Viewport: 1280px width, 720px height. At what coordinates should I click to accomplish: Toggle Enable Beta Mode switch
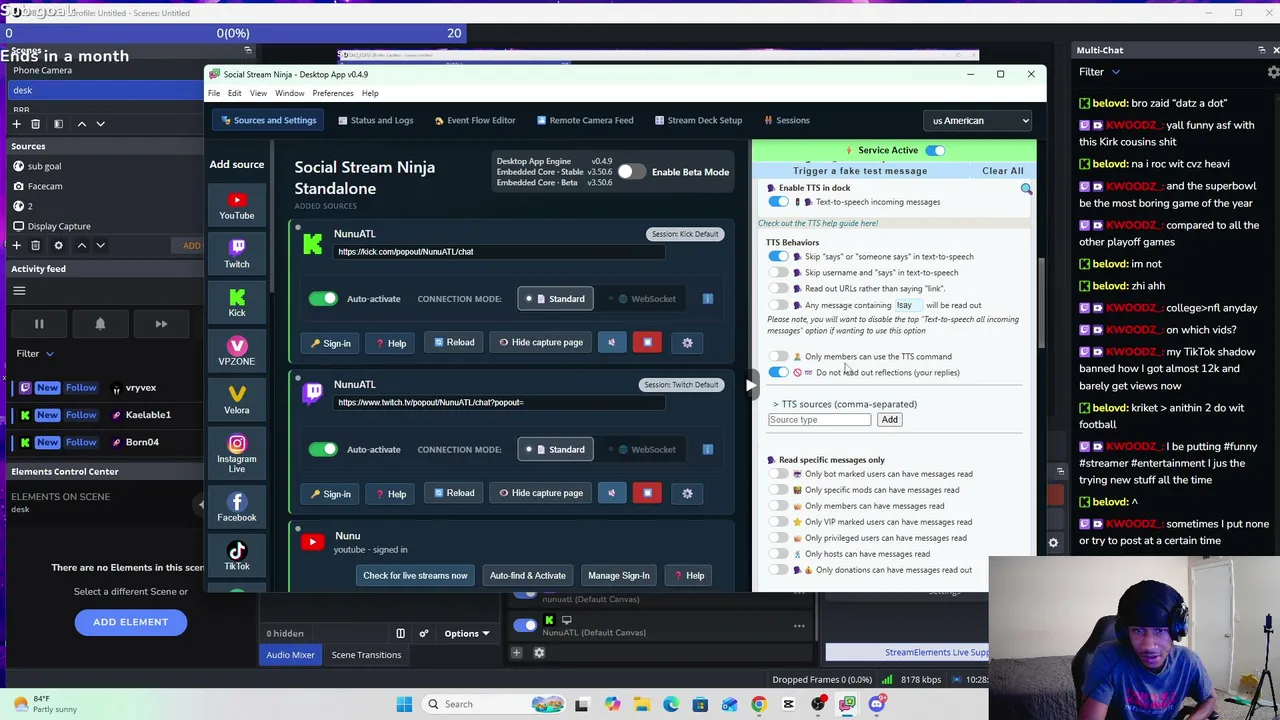click(631, 172)
